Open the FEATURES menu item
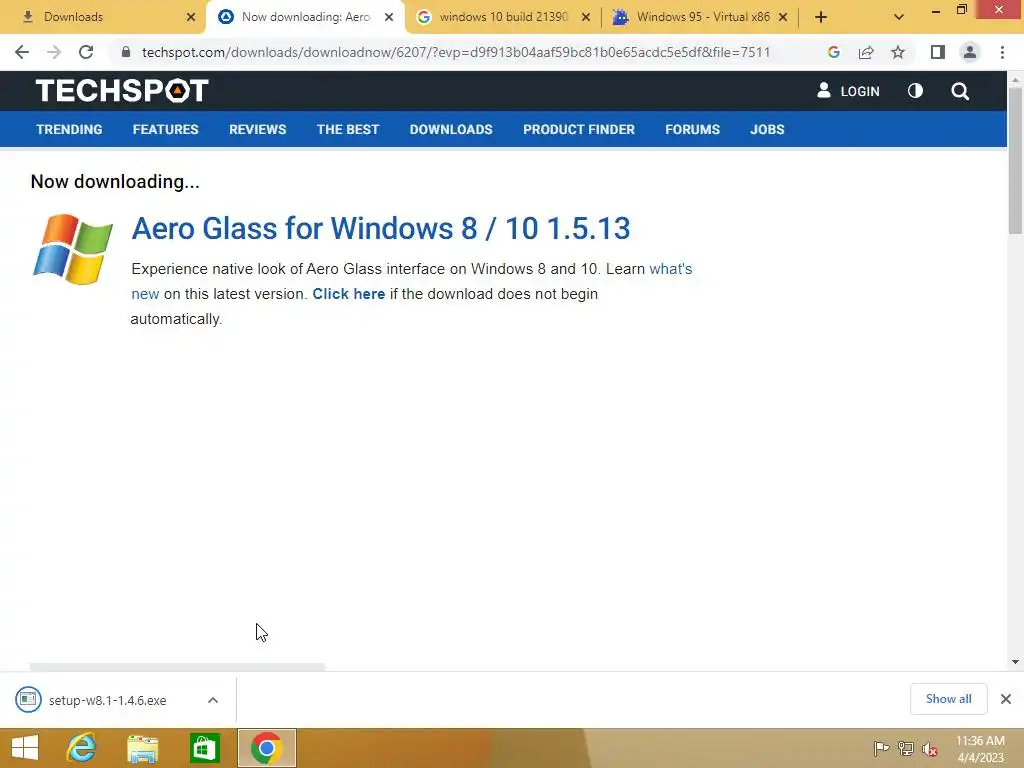This screenshot has width=1024, height=768. click(165, 129)
